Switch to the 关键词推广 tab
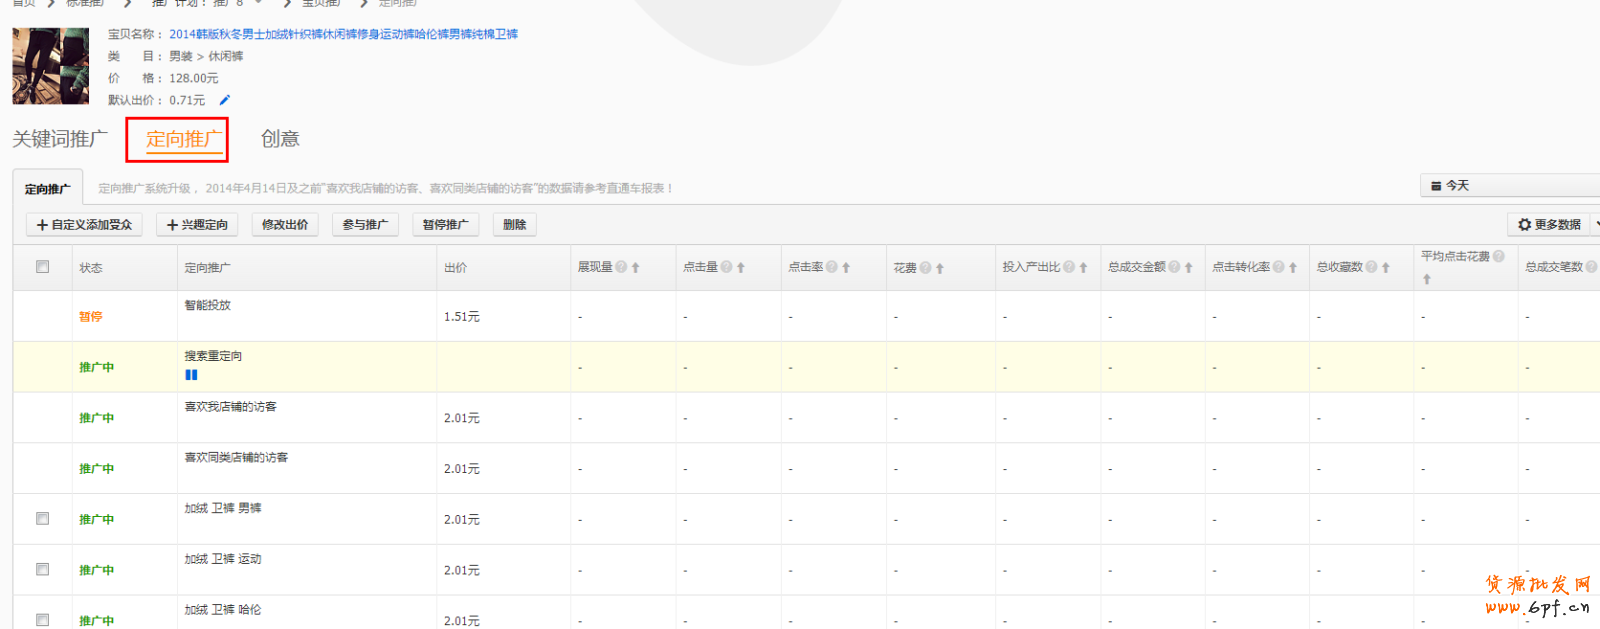This screenshot has height=629, width=1600. tap(60, 139)
